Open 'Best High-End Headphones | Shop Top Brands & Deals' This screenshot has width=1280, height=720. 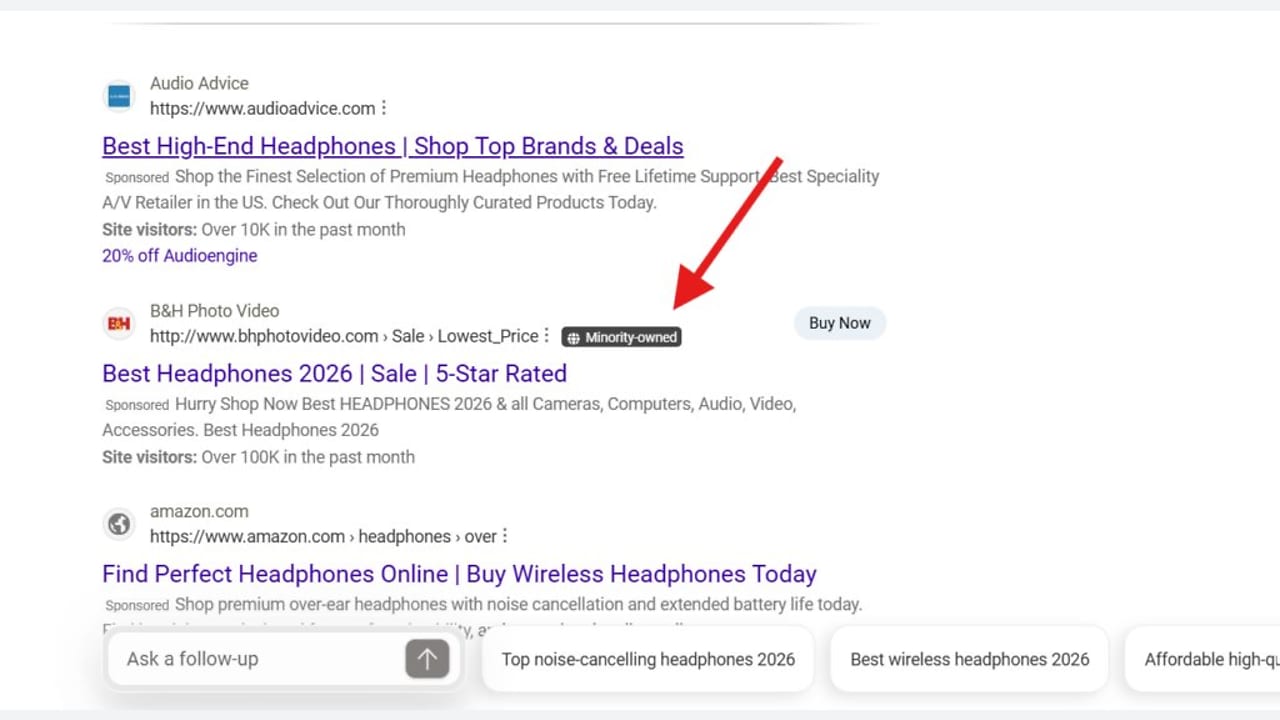[x=393, y=146]
